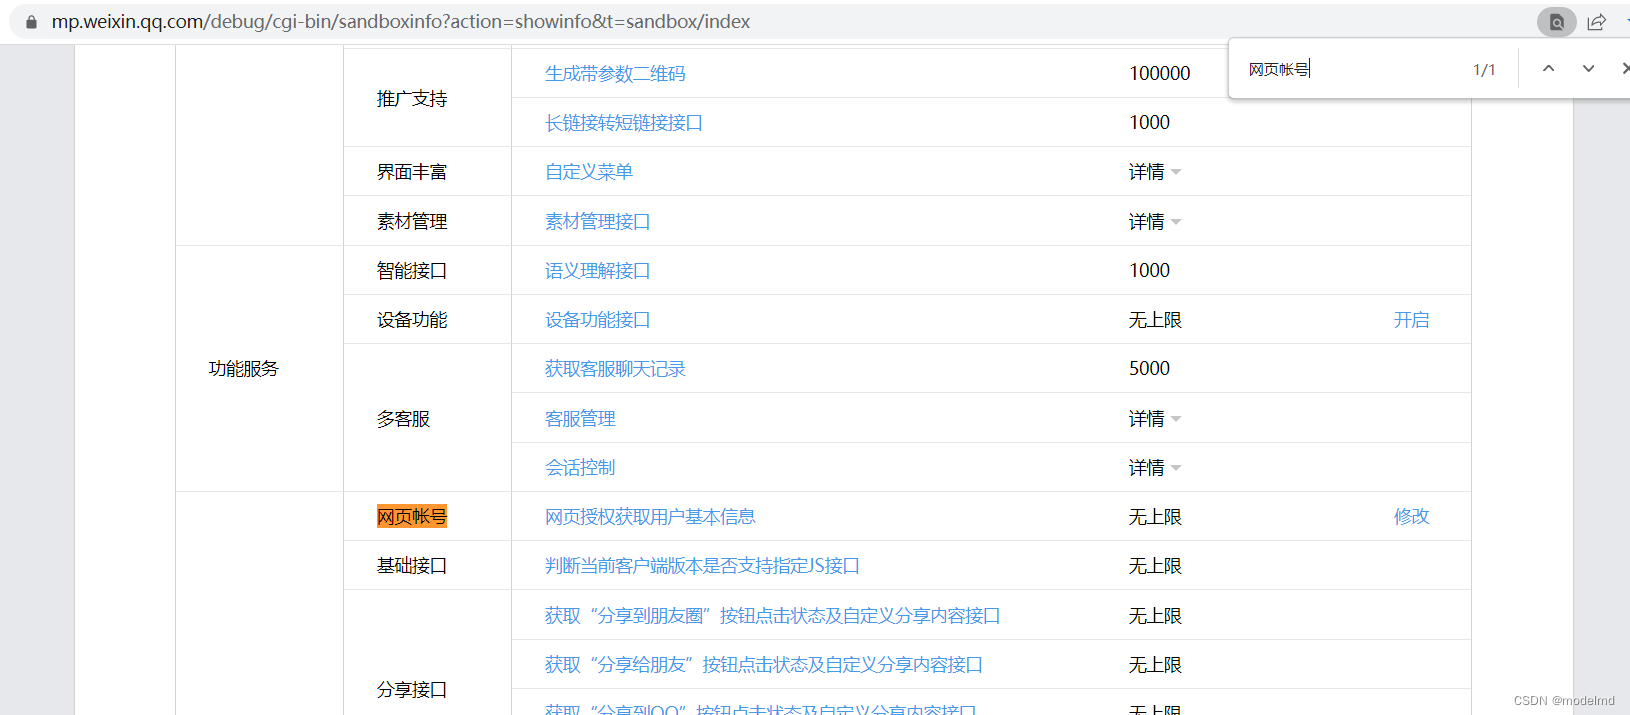Screen dimensions: 1630x715
Task: Expand 详情 dropdown for 素材管理接口
Action: 1155,221
